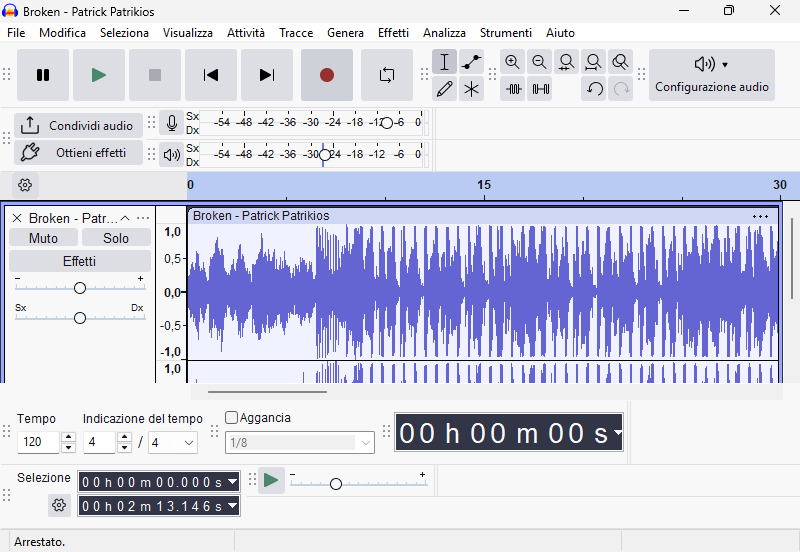Enable the Aggancia snap checkbox
Image resolution: width=800 pixels, height=552 pixels.
[232, 417]
